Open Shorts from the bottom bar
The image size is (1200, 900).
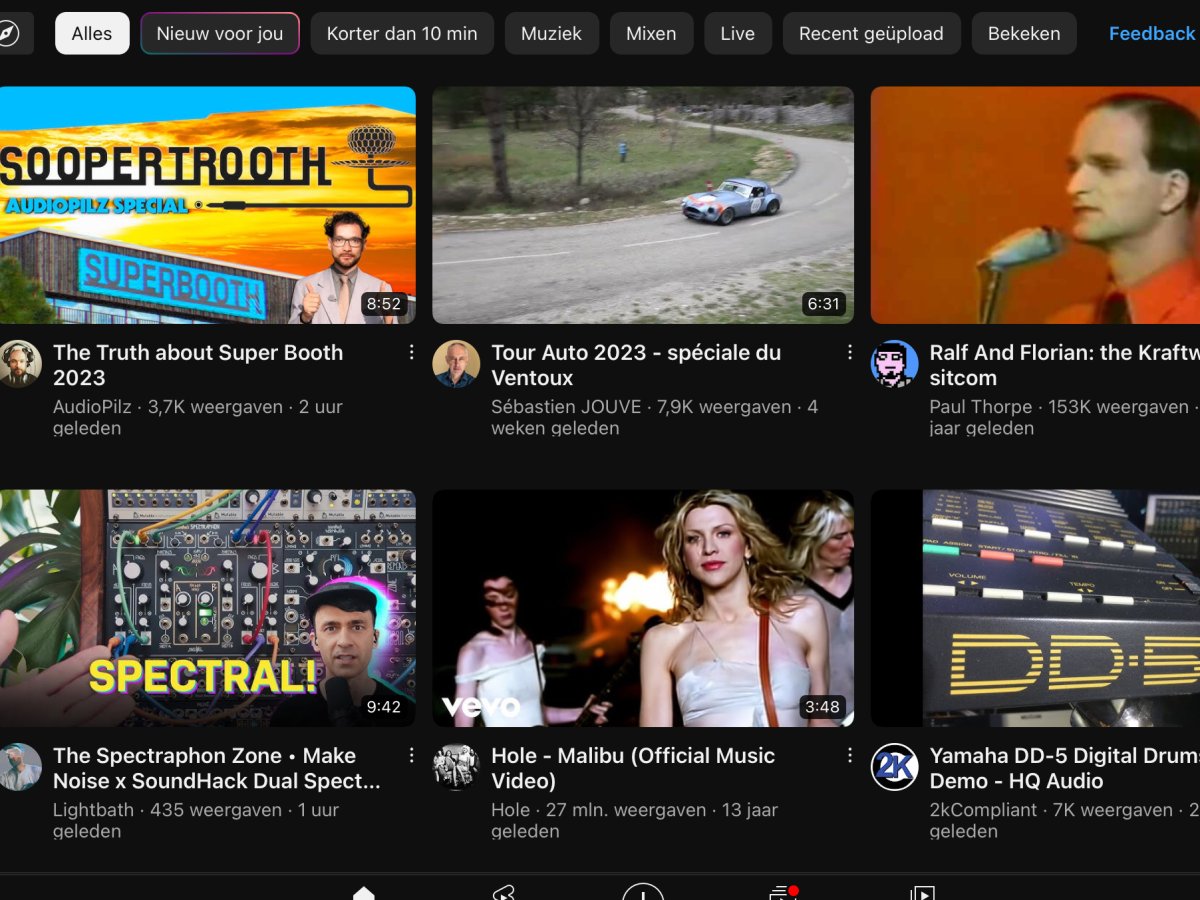[504, 892]
